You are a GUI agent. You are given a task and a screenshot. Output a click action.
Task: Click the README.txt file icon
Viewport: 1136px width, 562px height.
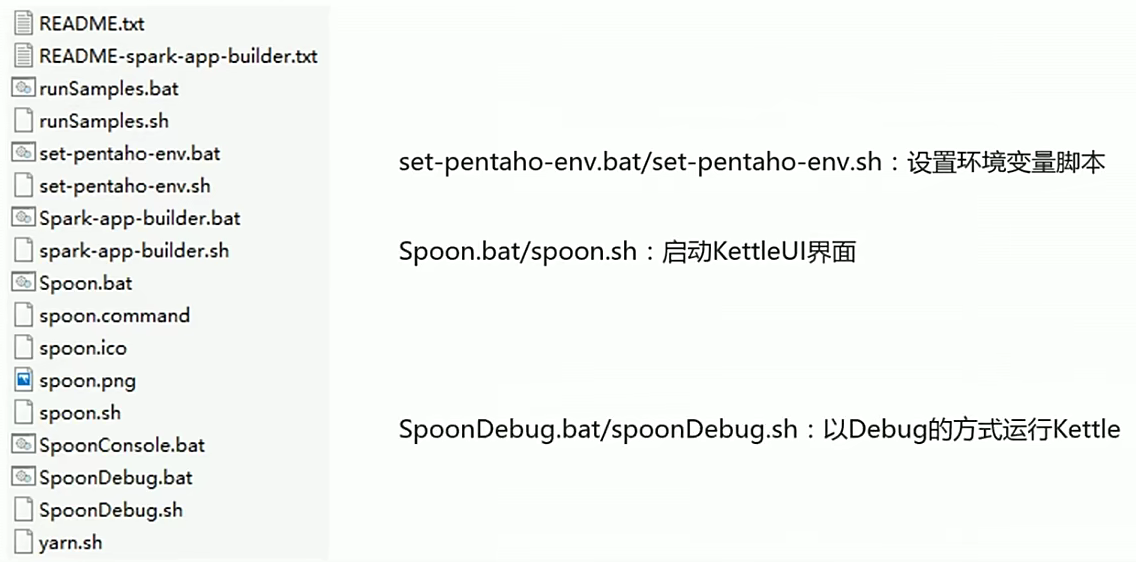click(x=24, y=23)
